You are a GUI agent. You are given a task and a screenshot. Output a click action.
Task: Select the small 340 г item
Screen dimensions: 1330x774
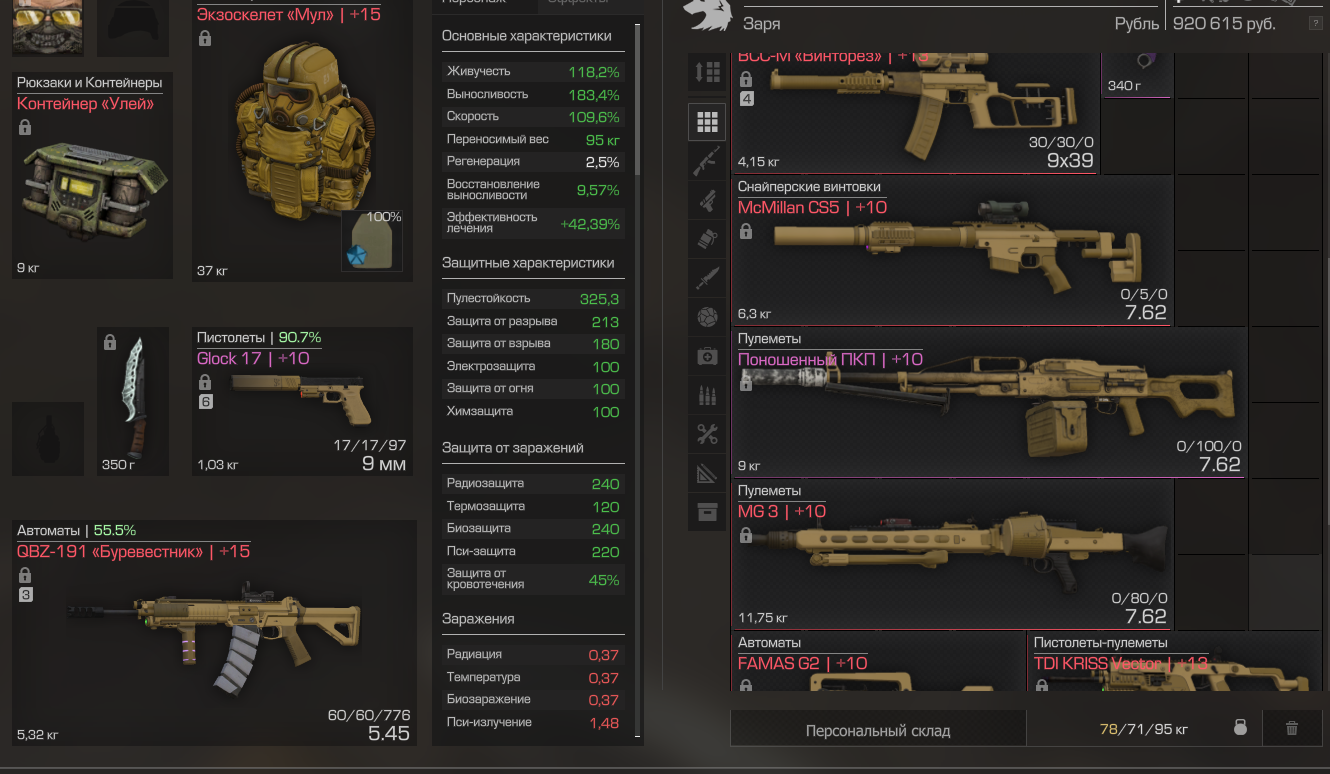pyautogui.click(x=1137, y=73)
